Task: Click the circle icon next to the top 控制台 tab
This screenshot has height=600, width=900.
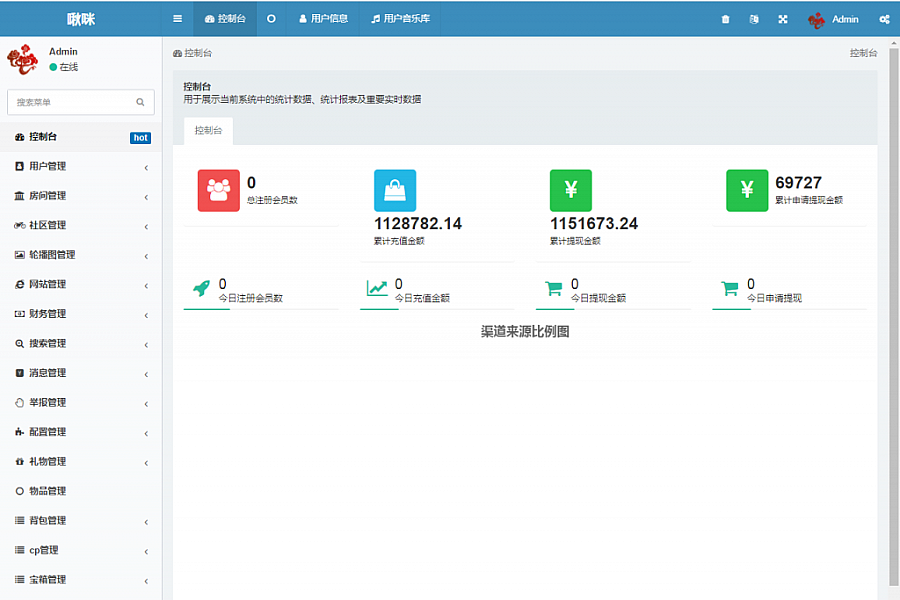Action: [271, 18]
